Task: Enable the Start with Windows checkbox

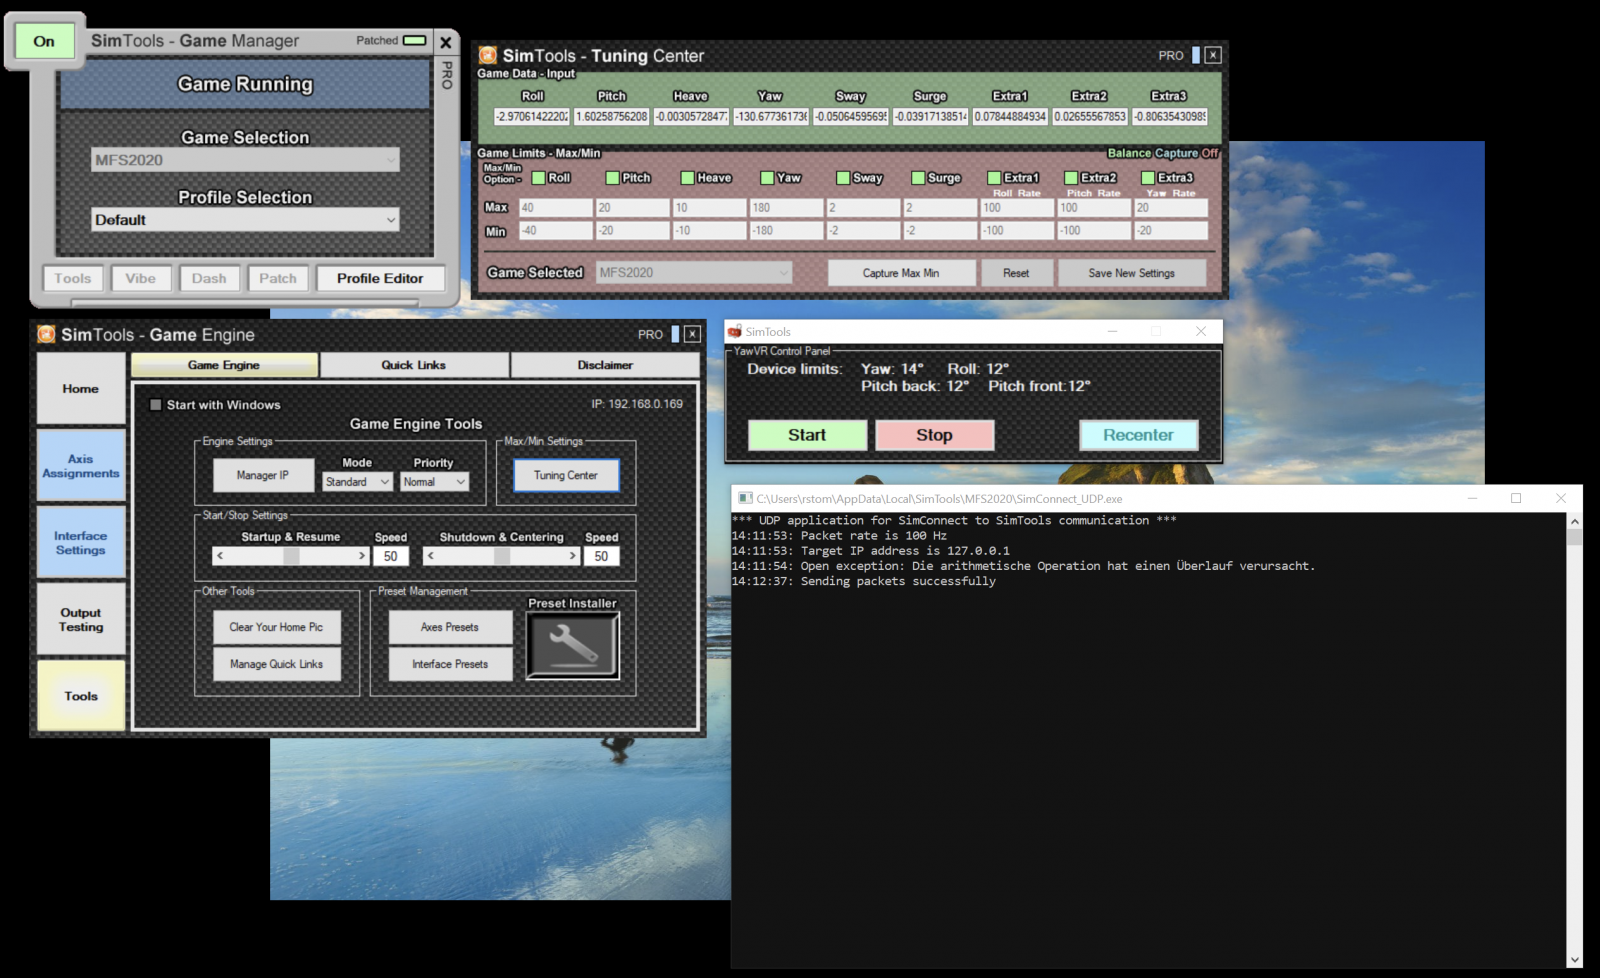Action: click(x=155, y=405)
